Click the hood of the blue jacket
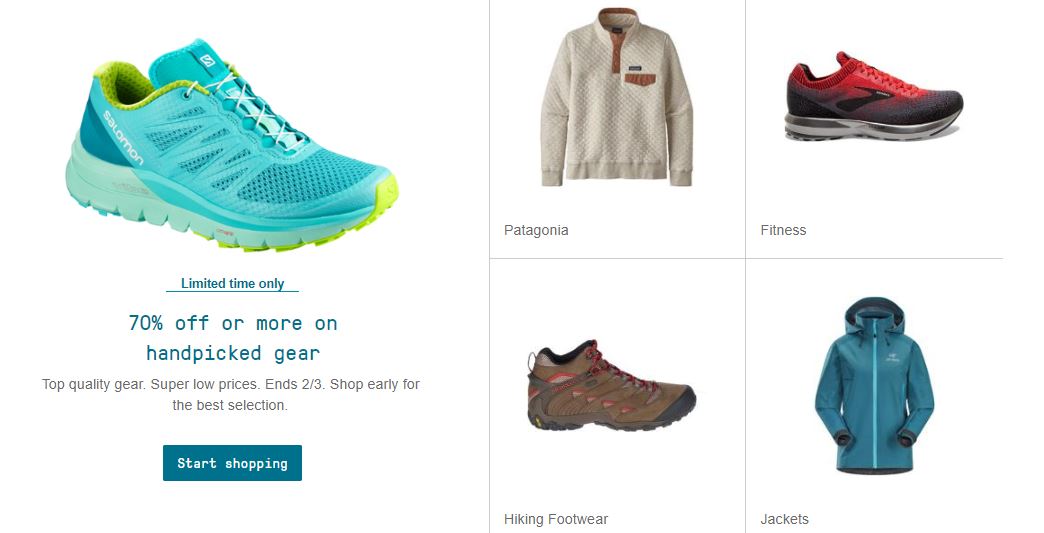 coord(875,313)
